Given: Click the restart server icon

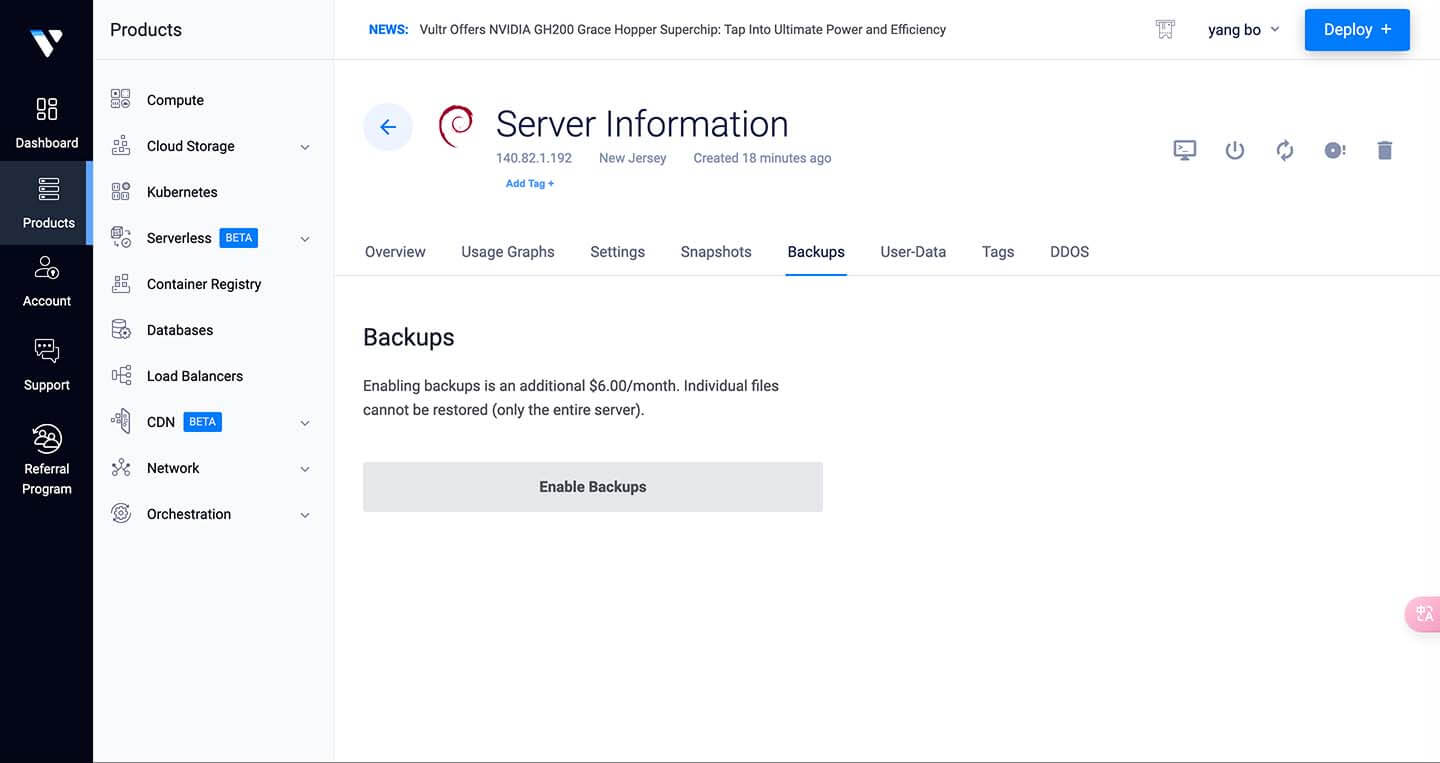Looking at the screenshot, I should click(1285, 150).
